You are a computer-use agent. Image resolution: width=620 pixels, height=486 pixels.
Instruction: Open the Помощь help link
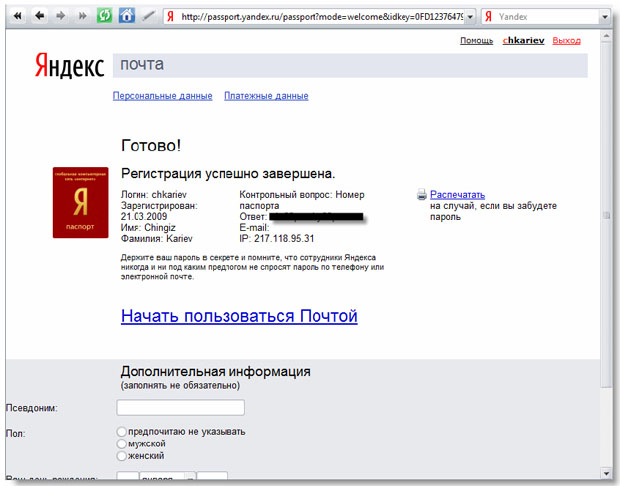476,41
